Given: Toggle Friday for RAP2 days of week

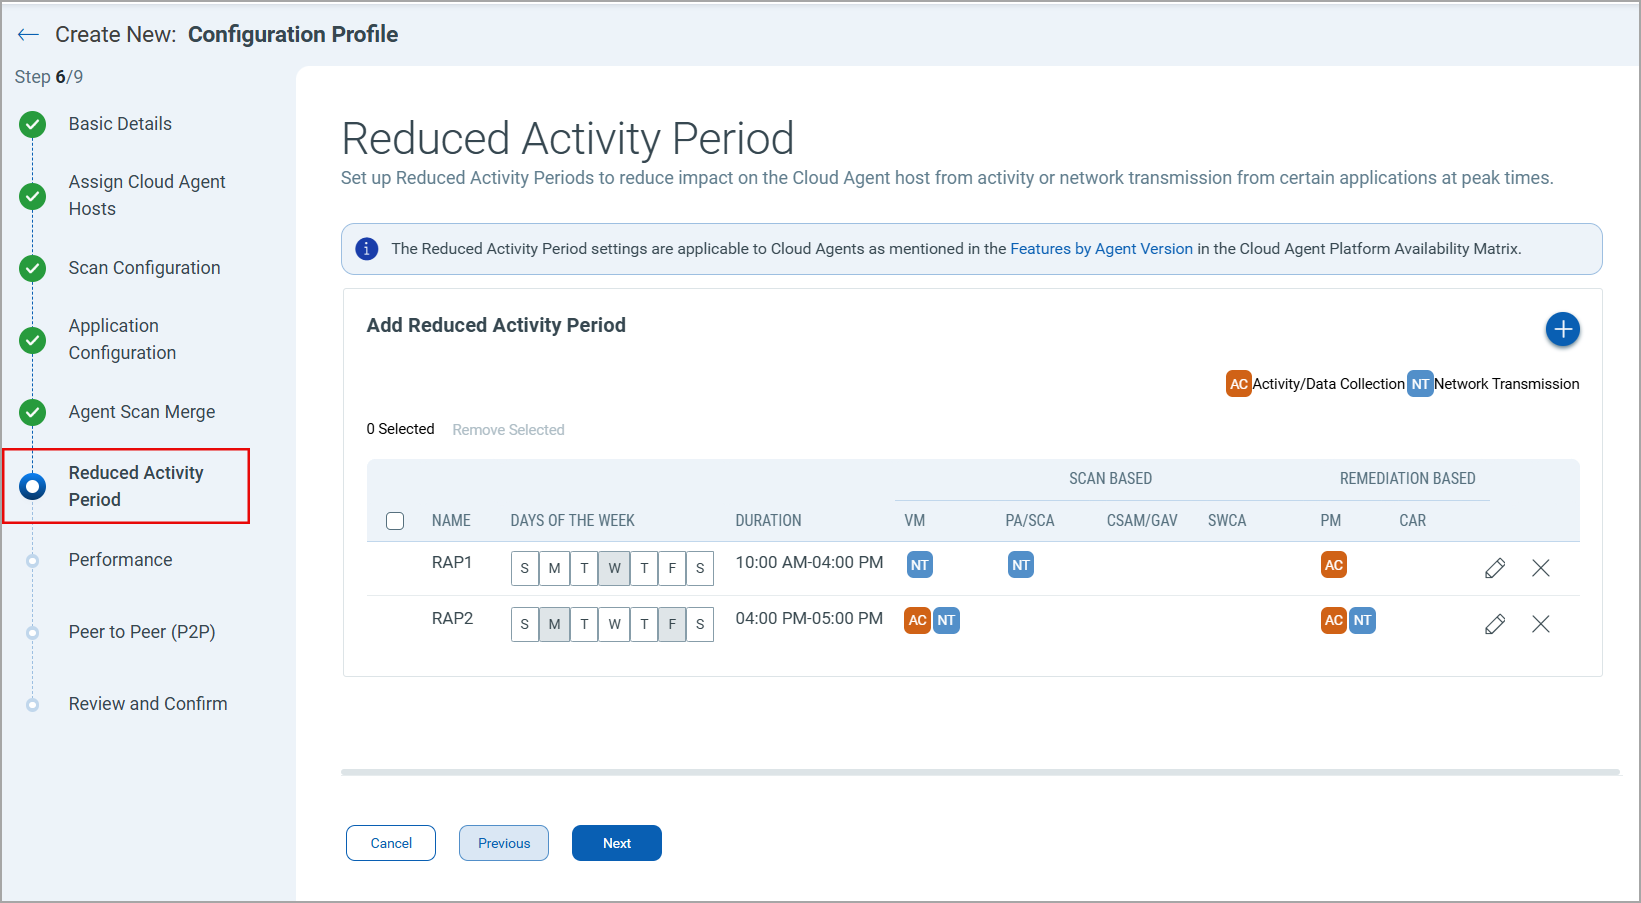Looking at the screenshot, I should click(x=671, y=624).
